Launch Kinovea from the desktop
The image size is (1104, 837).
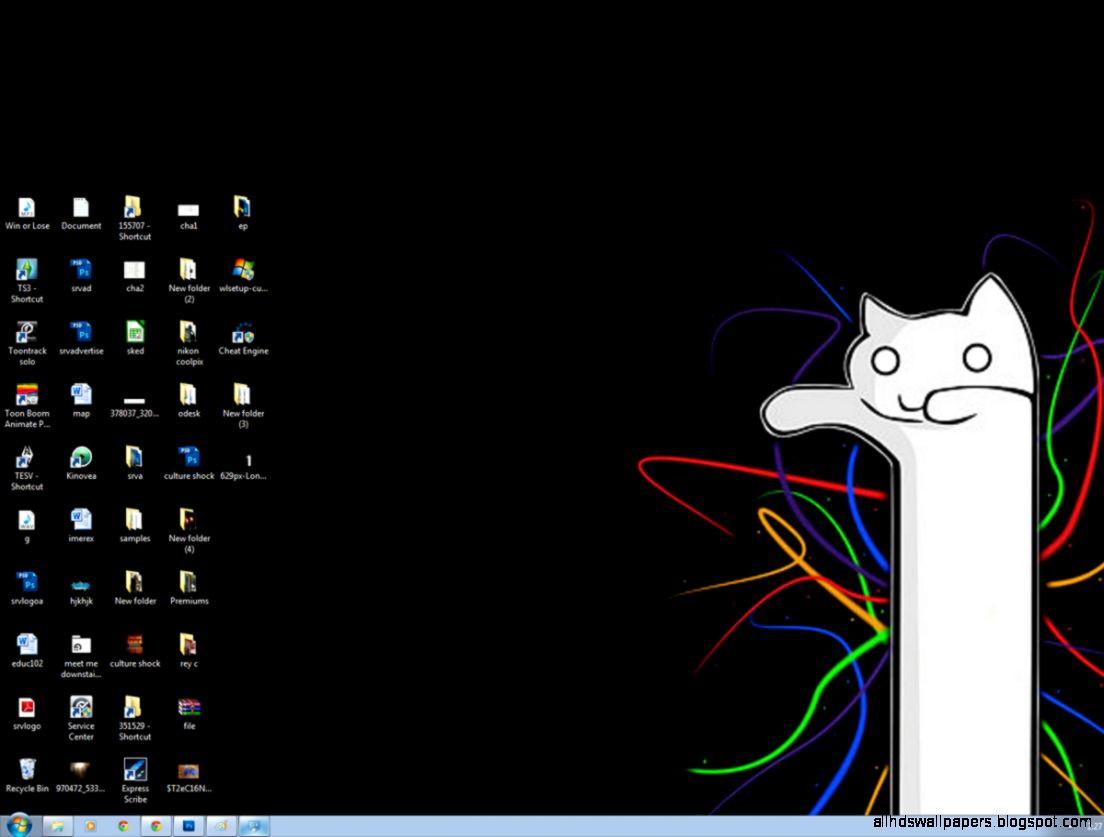point(81,458)
